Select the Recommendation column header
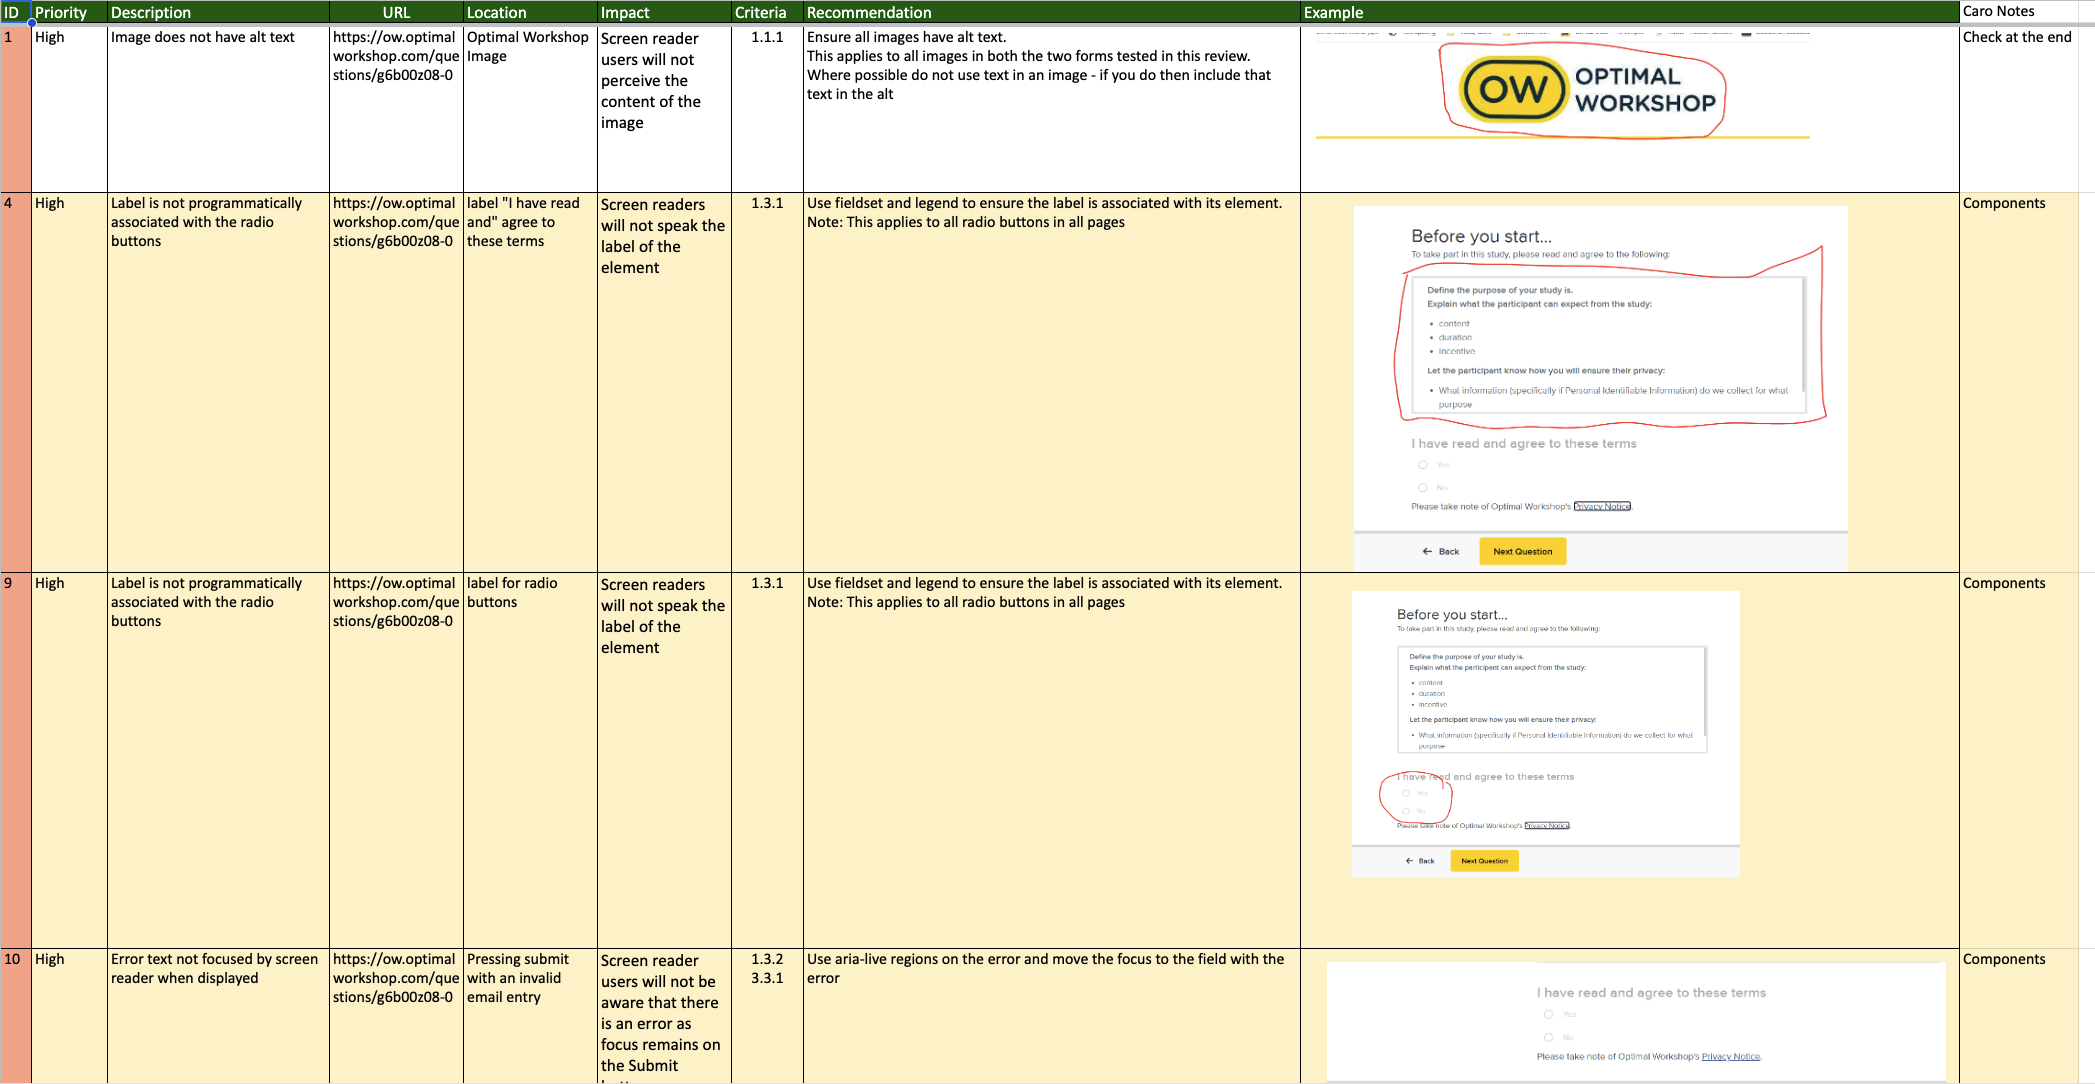Image resolution: width=2095 pixels, height=1084 pixels. pyautogui.click(x=1052, y=12)
